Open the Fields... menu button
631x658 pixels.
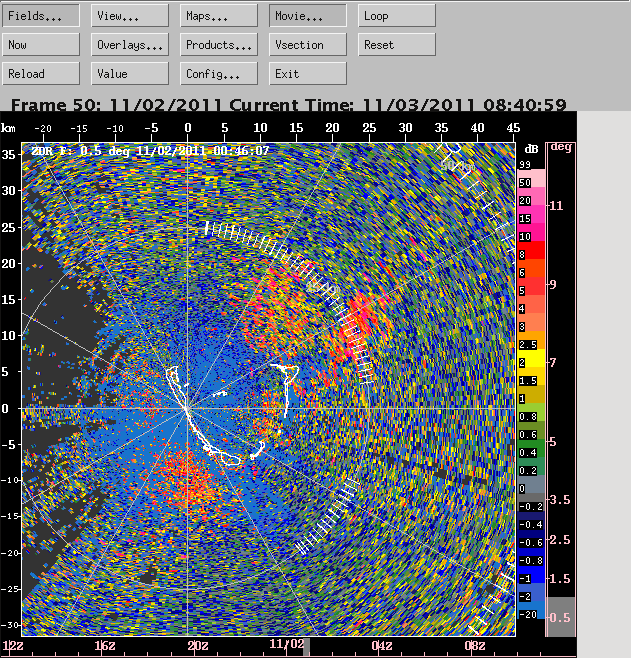pos(41,16)
